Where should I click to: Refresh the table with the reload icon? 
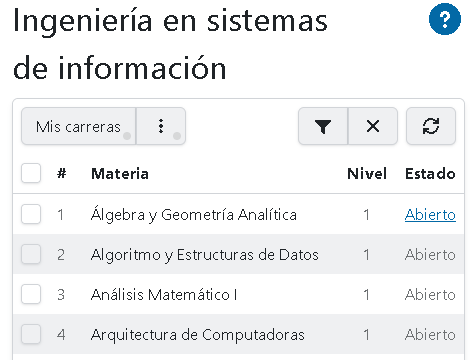(x=431, y=126)
